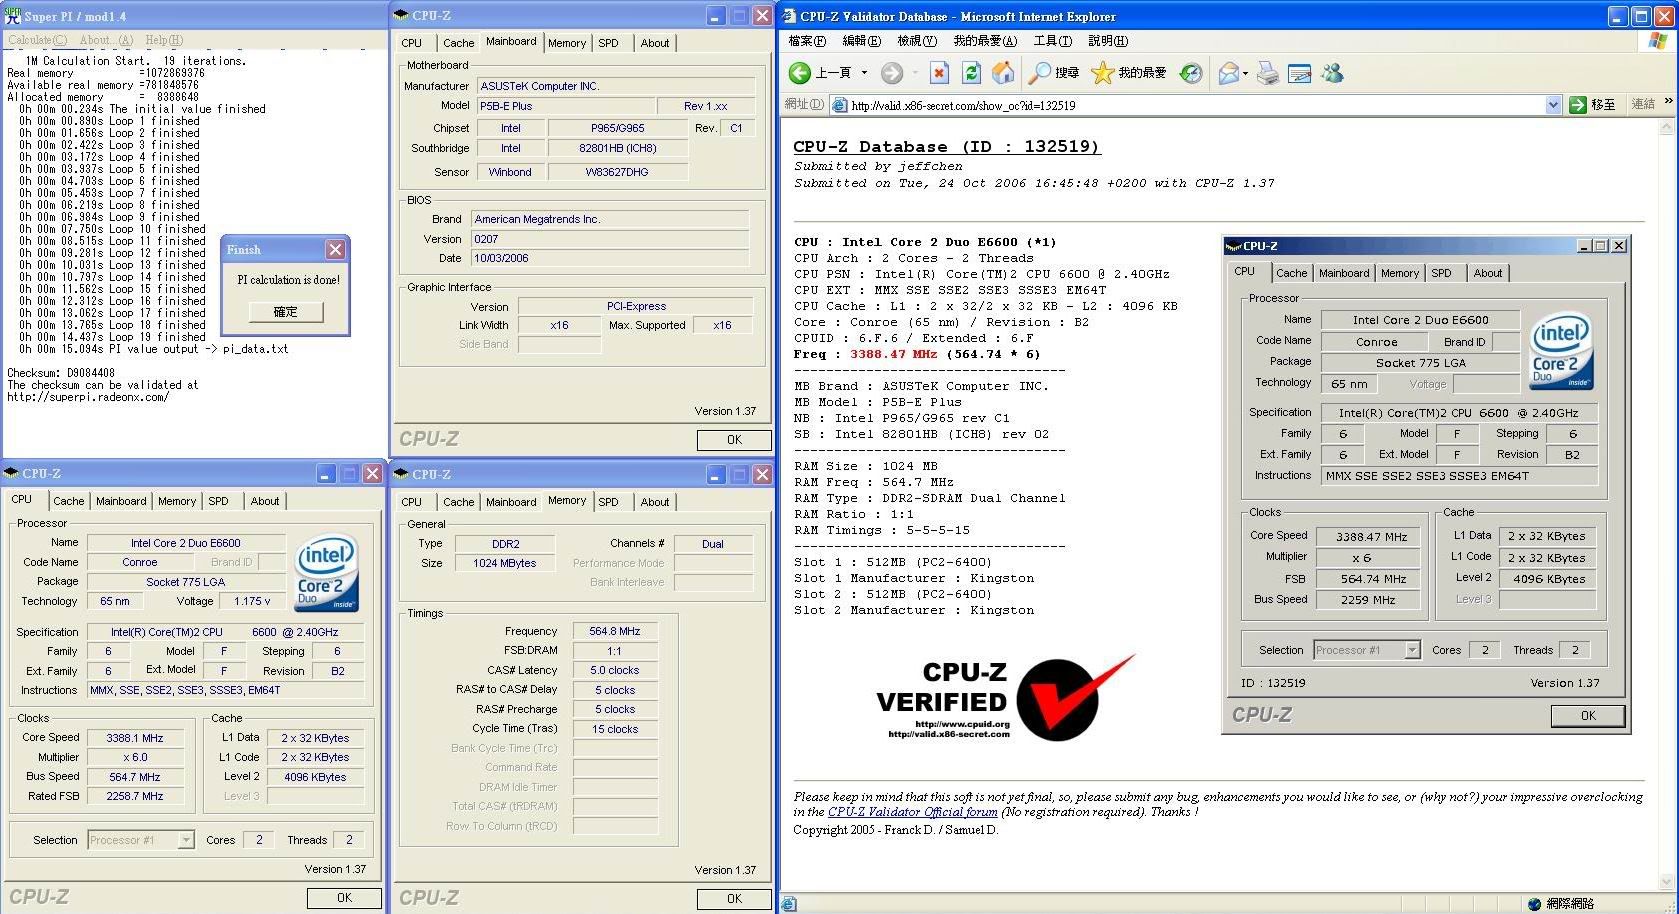
Task: Open the About menu in Super PI
Action: point(106,40)
